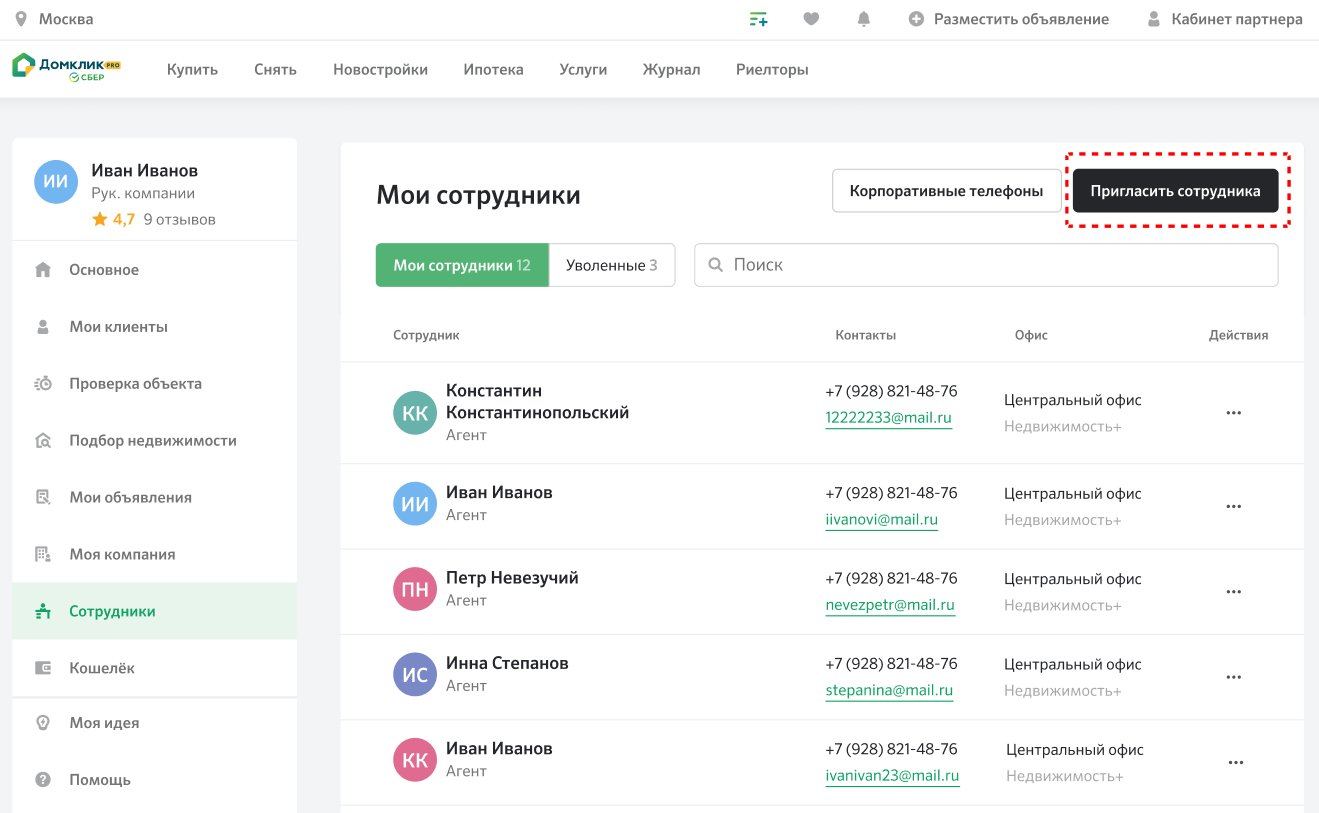Open Кабинет партнера link
1319x813 pixels.
[x=1237, y=19]
